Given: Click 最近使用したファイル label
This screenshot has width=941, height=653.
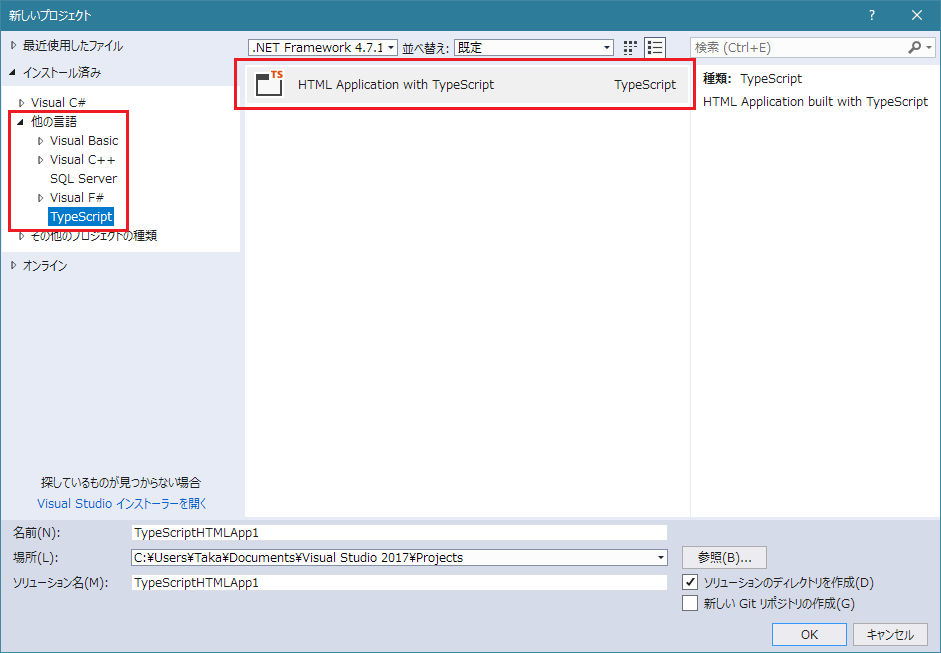Looking at the screenshot, I should click(x=73, y=46).
